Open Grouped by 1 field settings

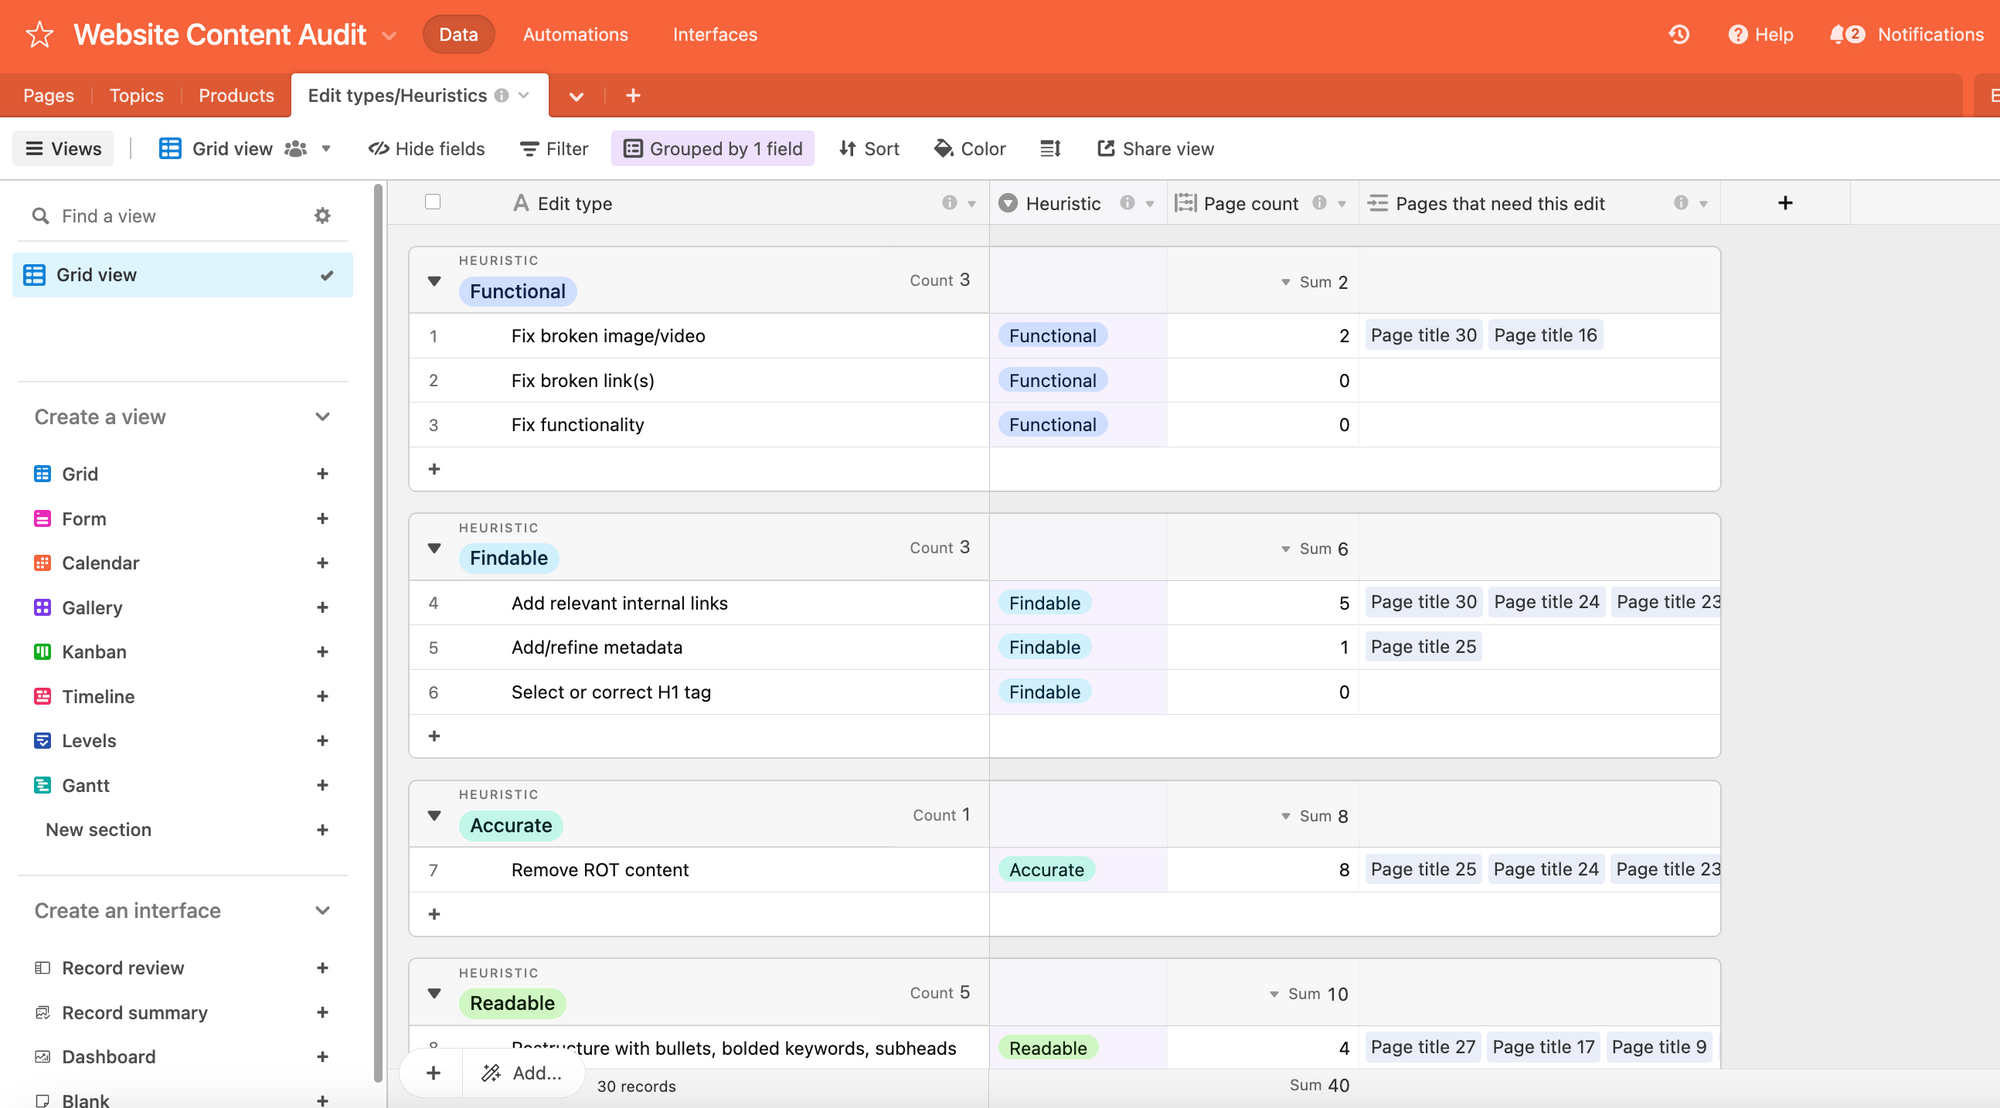713,149
